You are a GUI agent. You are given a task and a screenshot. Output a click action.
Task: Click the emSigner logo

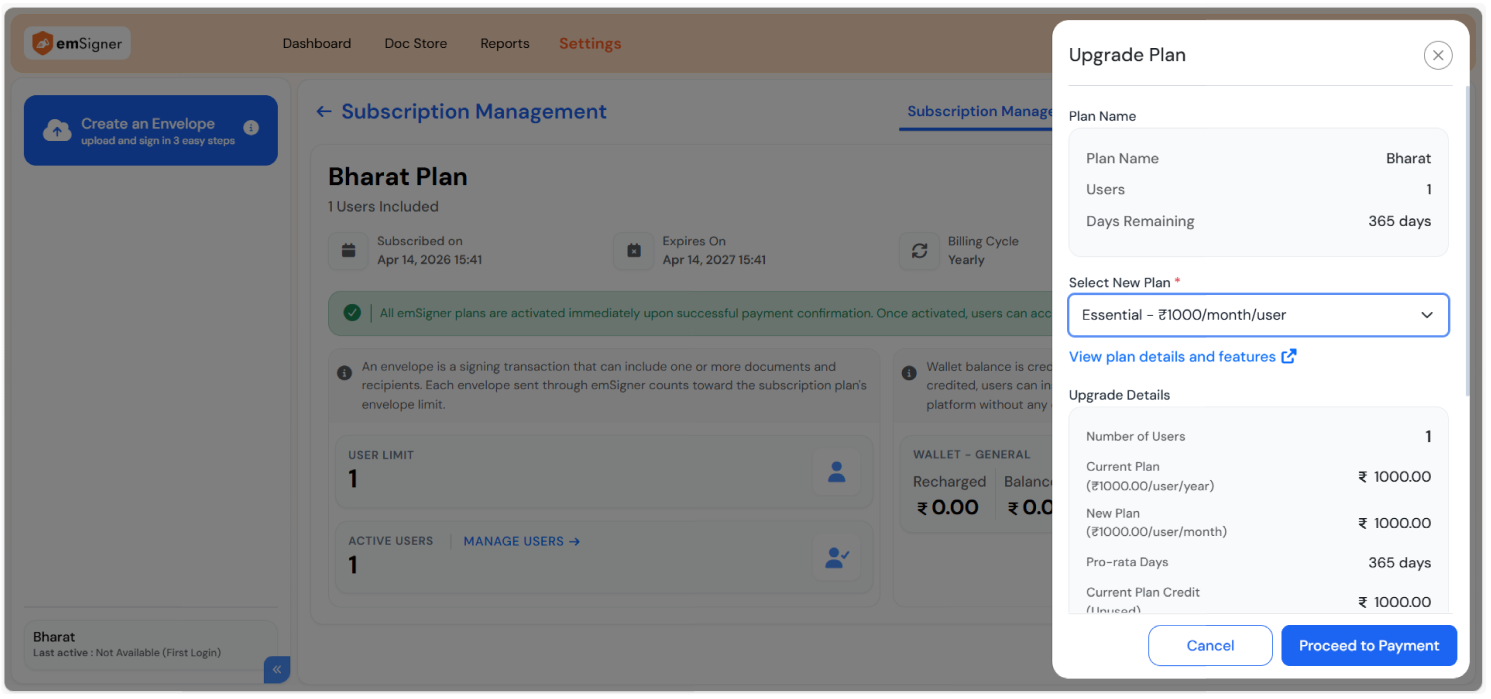[x=78, y=43]
